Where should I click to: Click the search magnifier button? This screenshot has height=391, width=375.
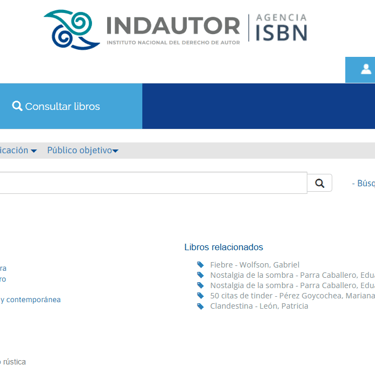(320, 183)
